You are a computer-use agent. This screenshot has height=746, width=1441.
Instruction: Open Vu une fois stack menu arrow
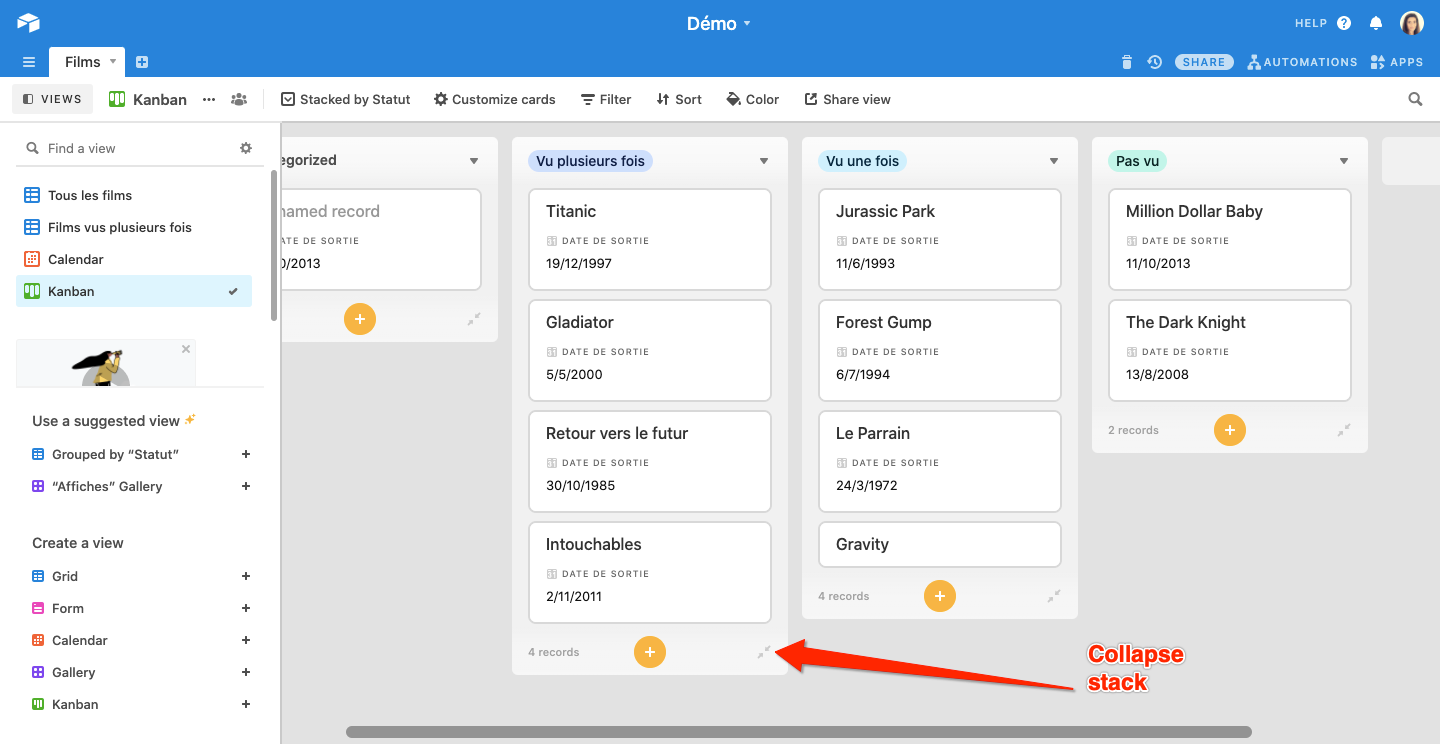(x=1054, y=161)
